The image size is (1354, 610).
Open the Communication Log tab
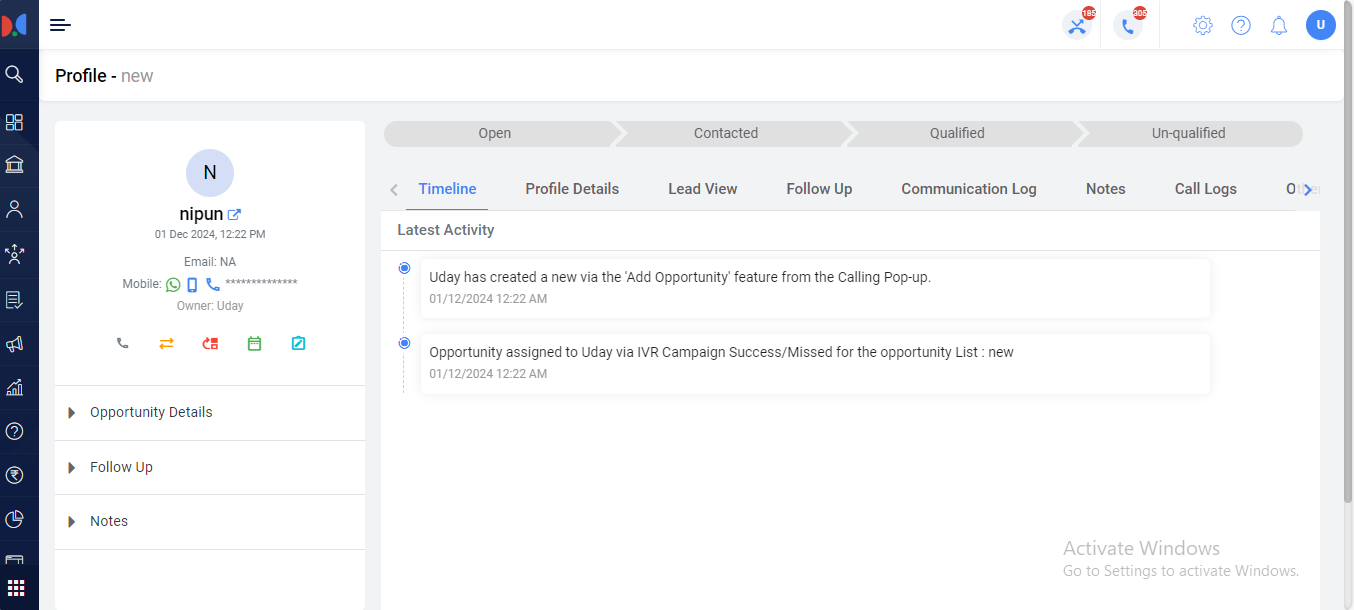tap(968, 189)
